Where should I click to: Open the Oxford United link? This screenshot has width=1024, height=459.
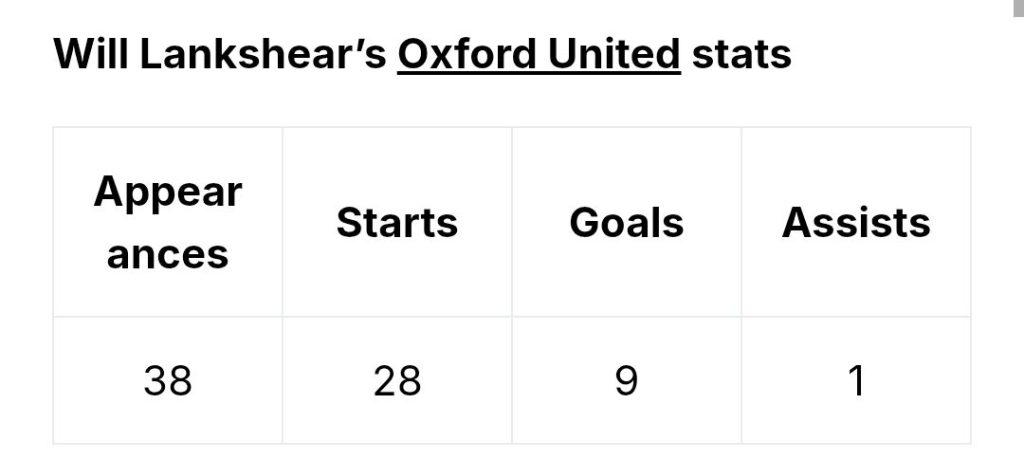539,54
